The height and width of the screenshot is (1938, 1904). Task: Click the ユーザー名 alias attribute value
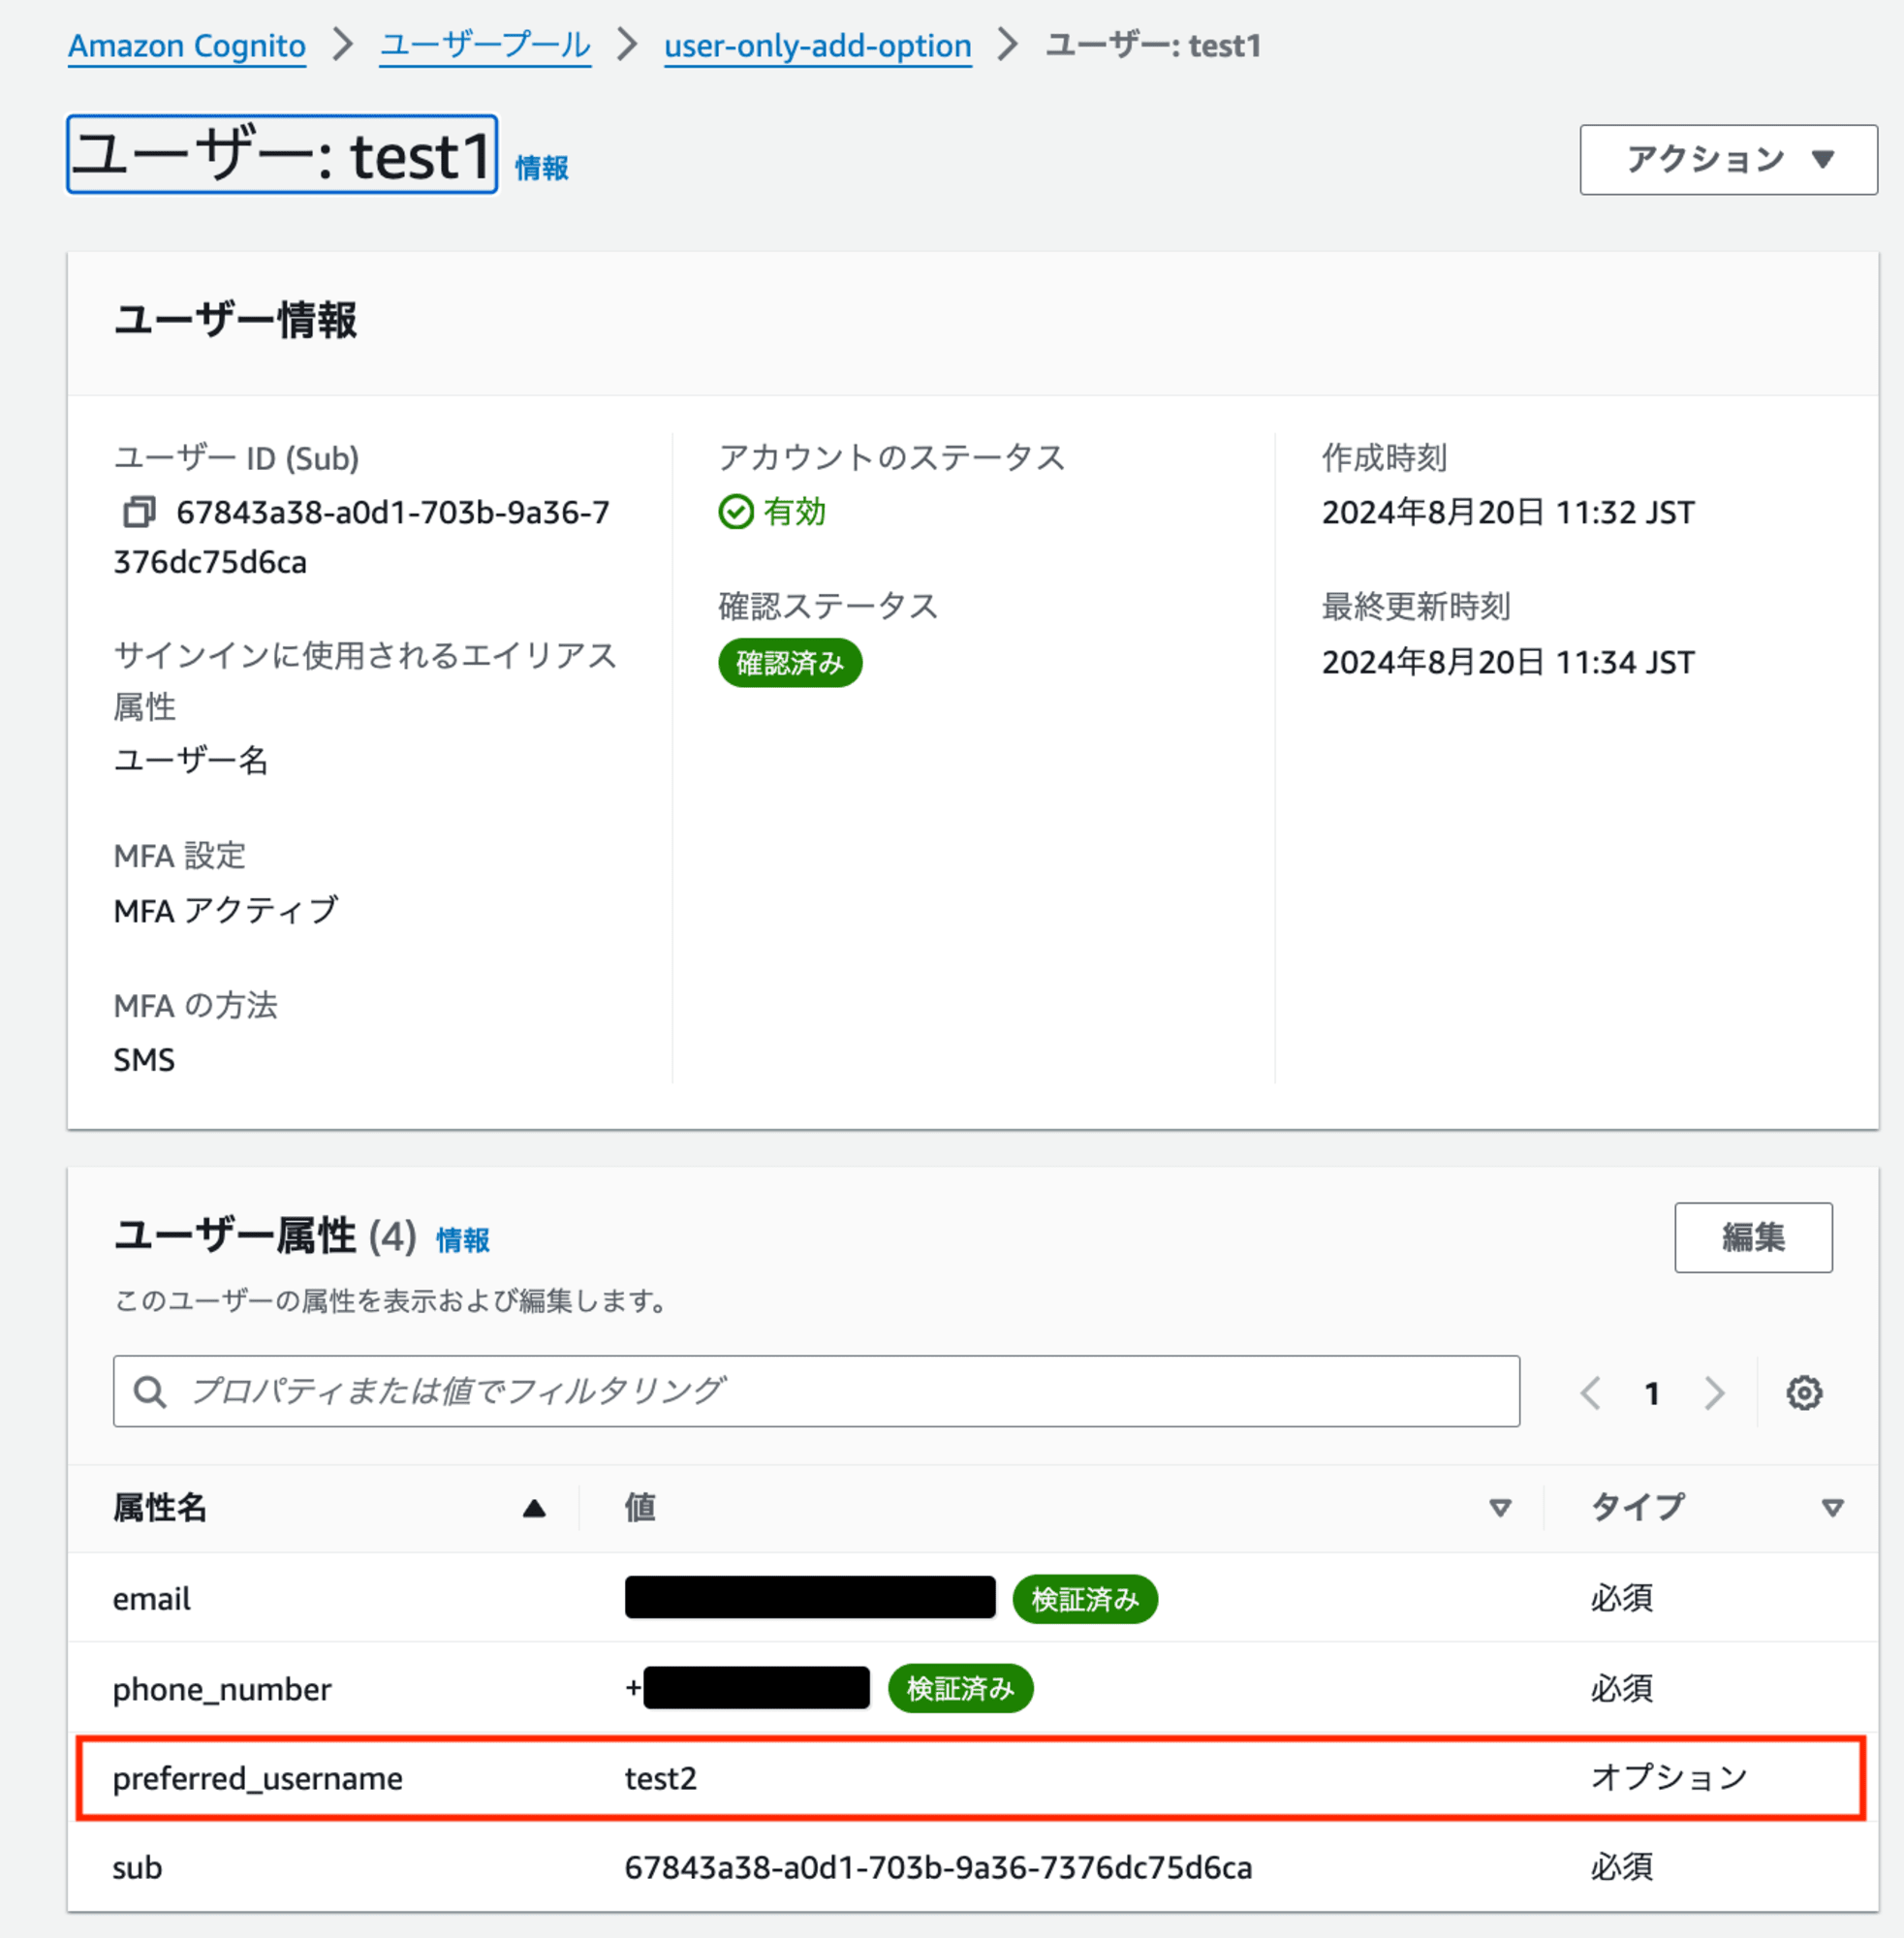(190, 761)
